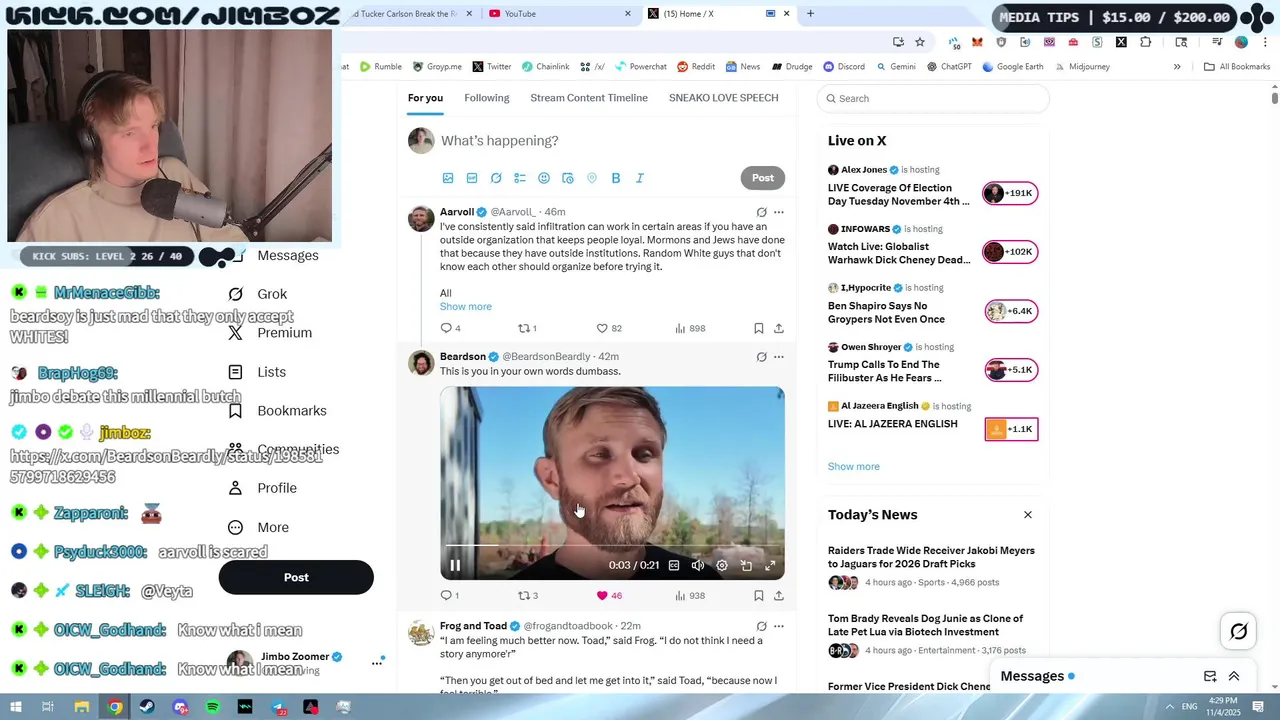The width and height of the screenshot is (1280, 720).
Task: Switch to the Following tab
Action: pyautogui.click(x=487, y=98)
